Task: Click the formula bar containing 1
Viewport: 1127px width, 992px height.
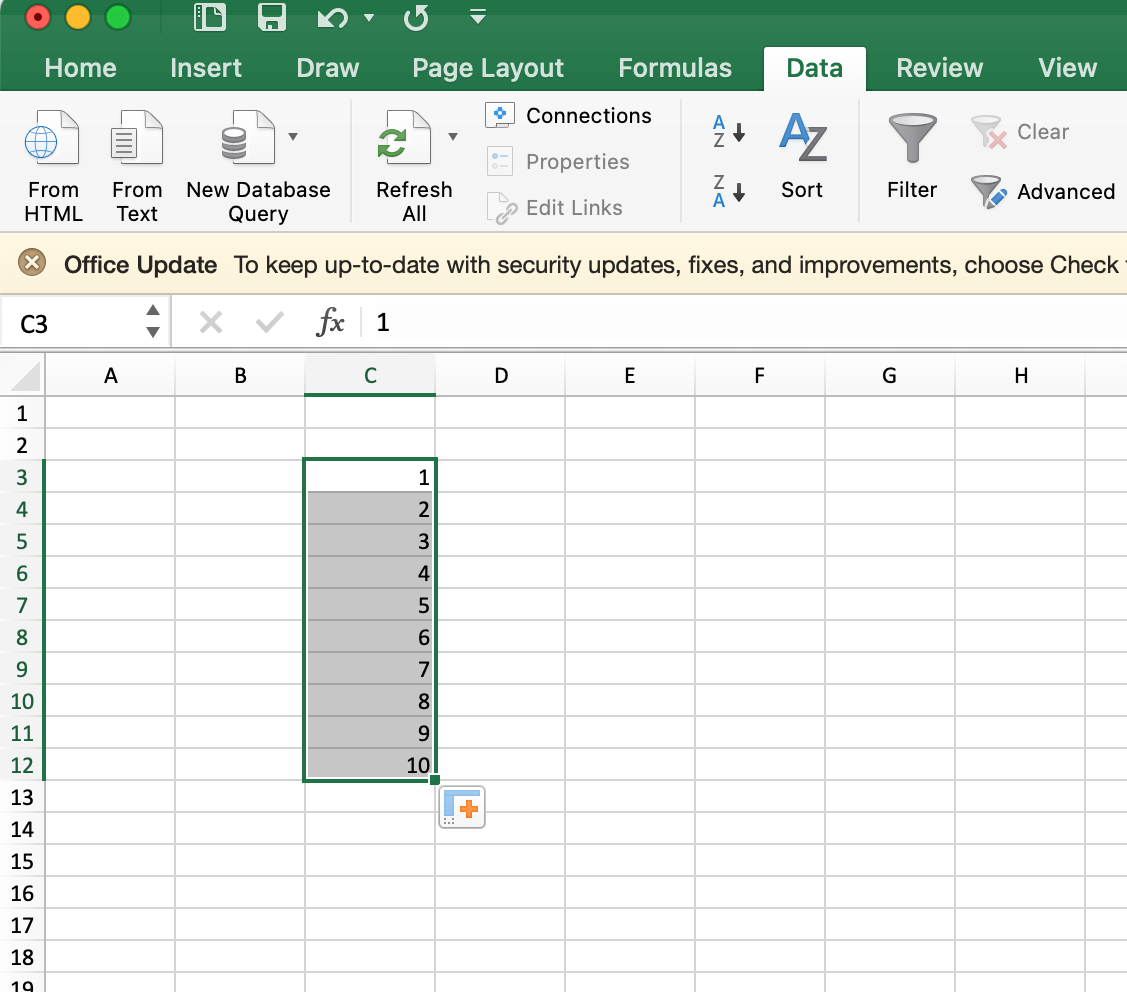Action: [745, 323]
